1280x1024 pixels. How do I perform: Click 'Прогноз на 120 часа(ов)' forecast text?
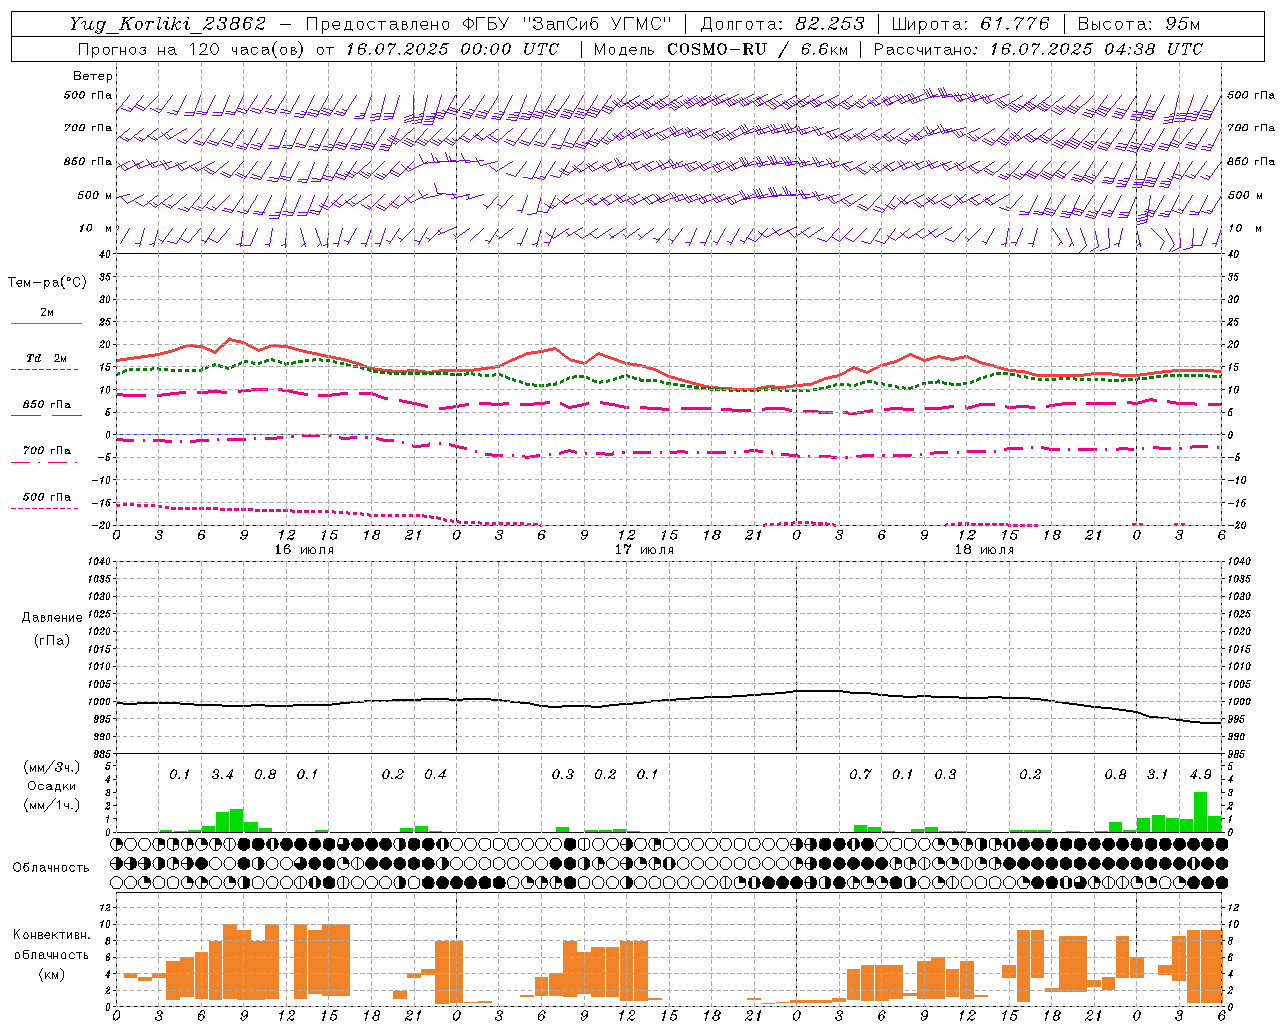pyautogui.click(x=193, y=49)
